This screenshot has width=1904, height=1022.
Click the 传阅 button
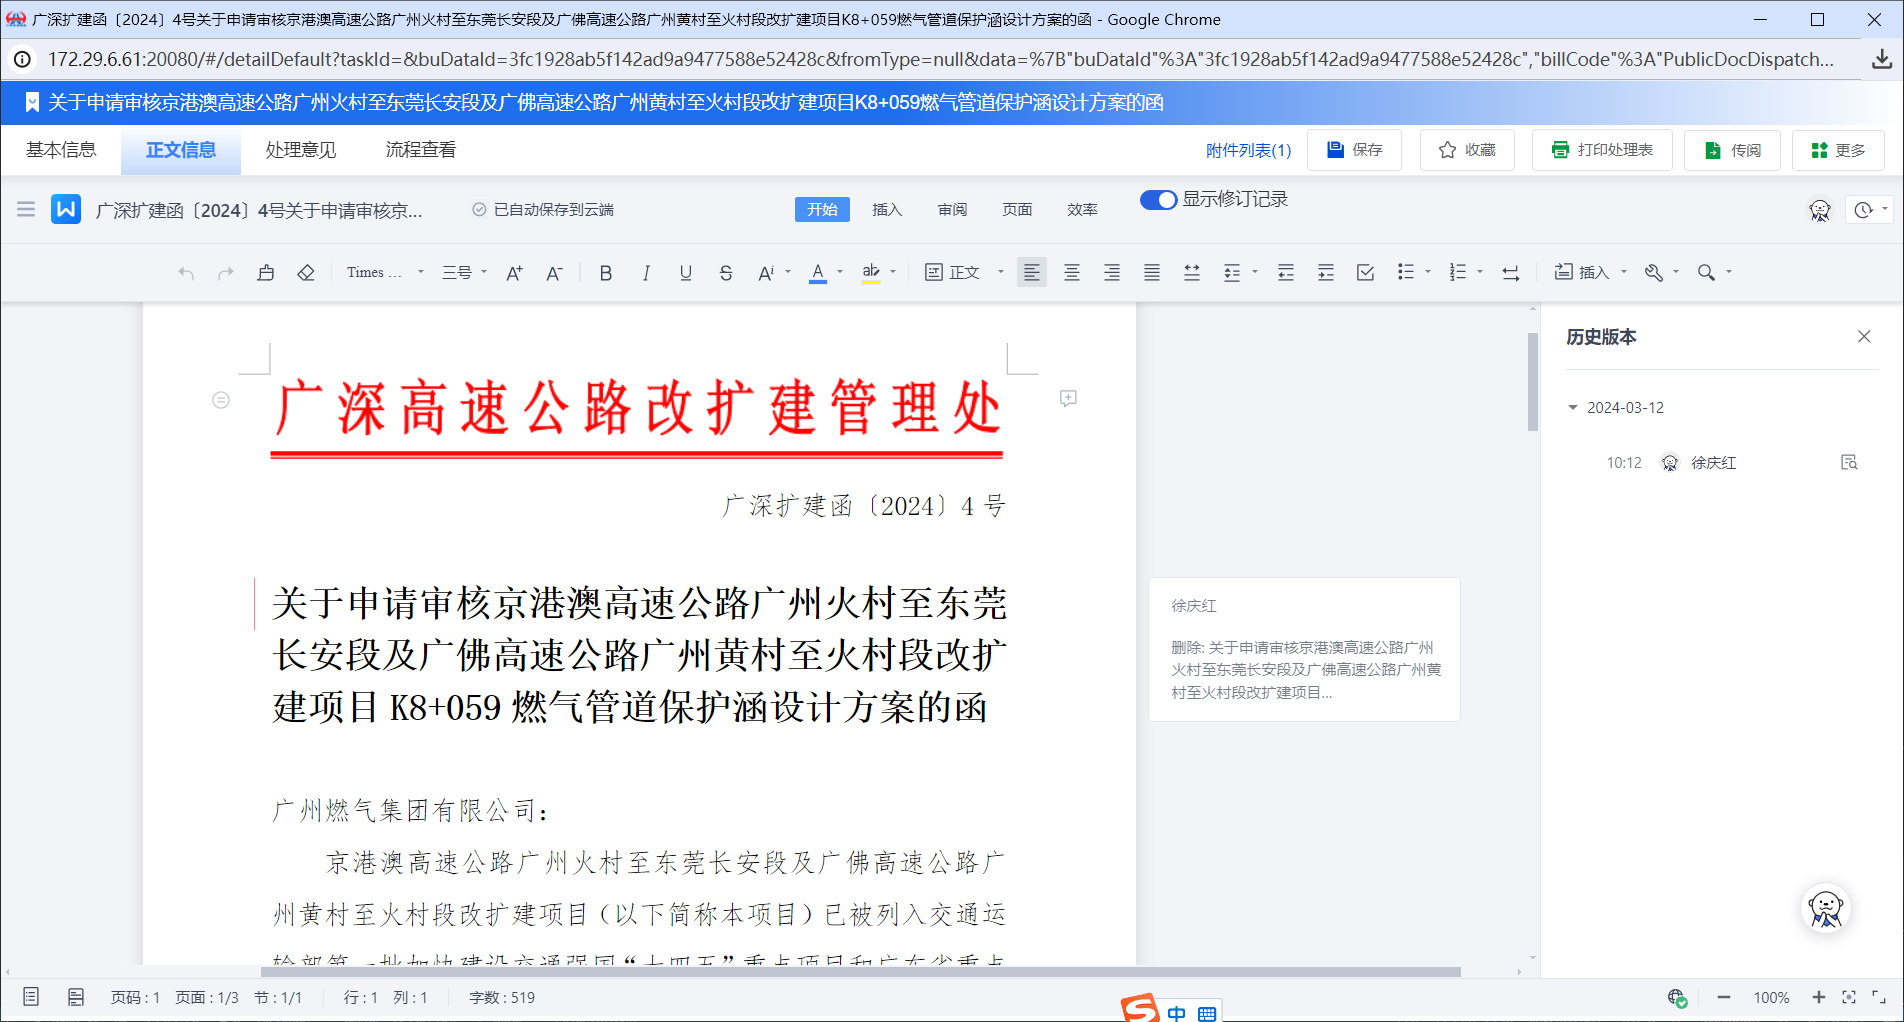tap(1733, 150)
